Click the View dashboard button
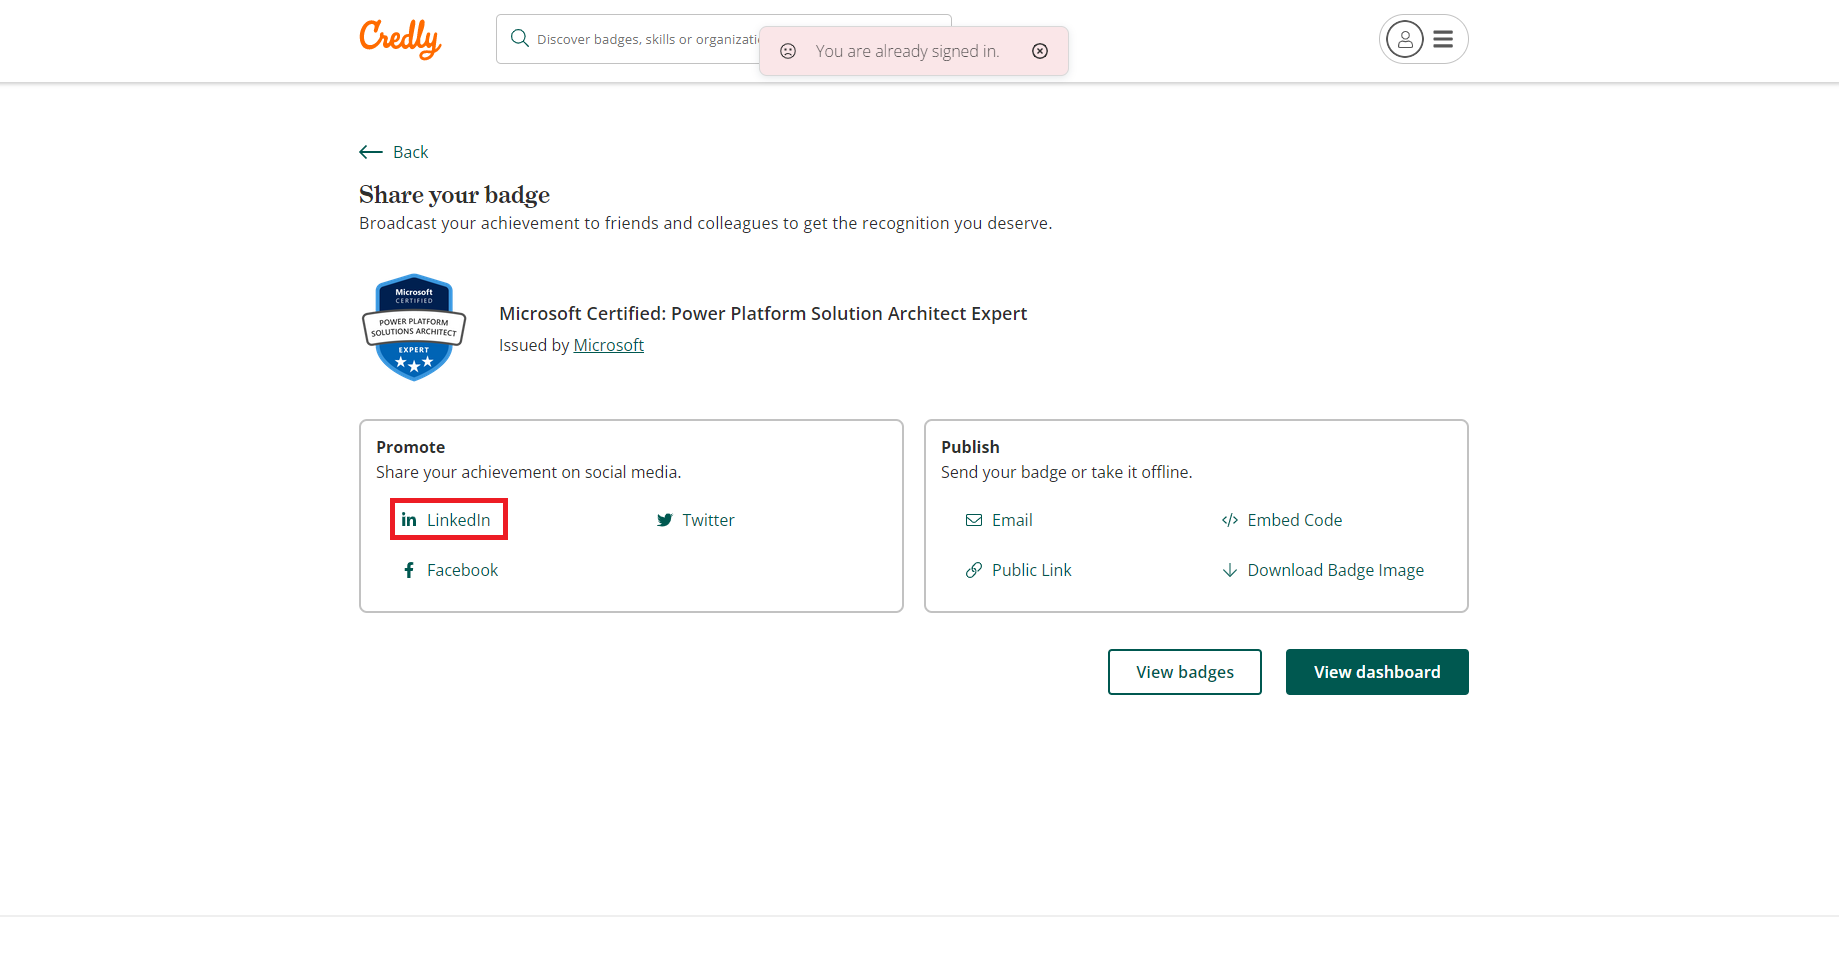Viewport: 1839px width, 961px height. pyautogui.click(x=1377, y=672)
